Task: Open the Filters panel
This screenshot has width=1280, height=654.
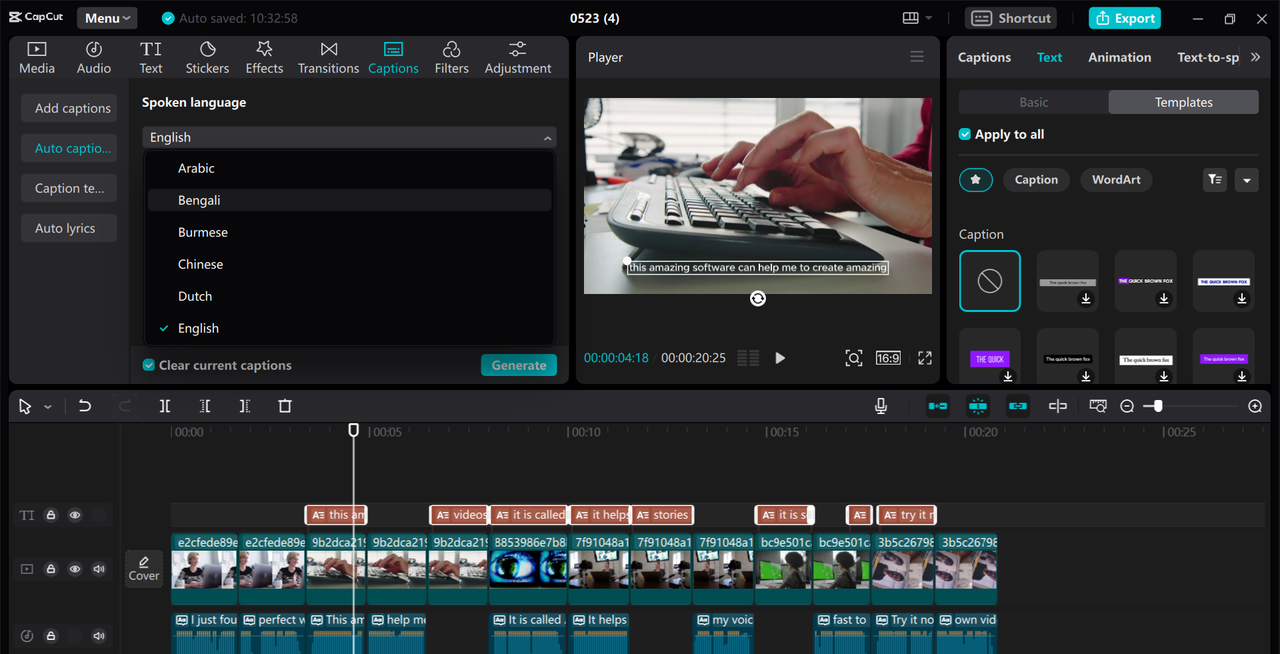Action: point(451,58)
